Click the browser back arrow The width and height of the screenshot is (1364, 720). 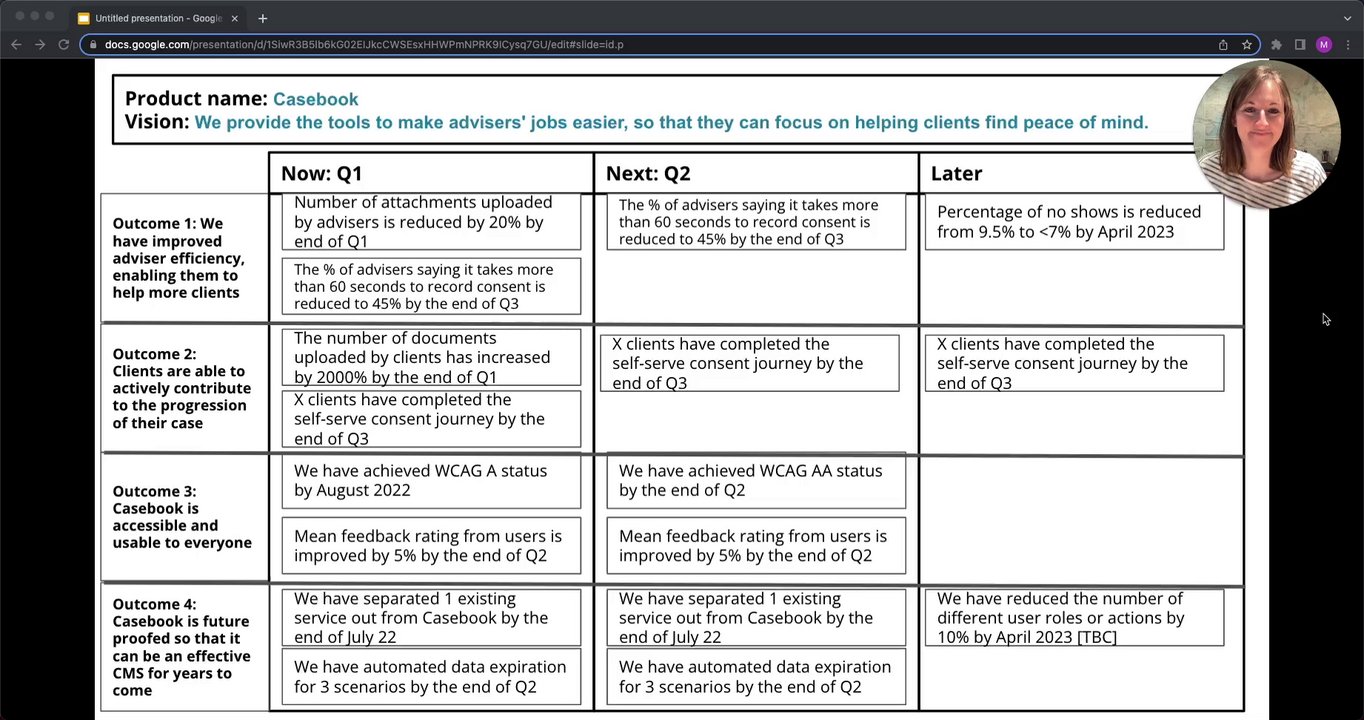coord(16,44)
